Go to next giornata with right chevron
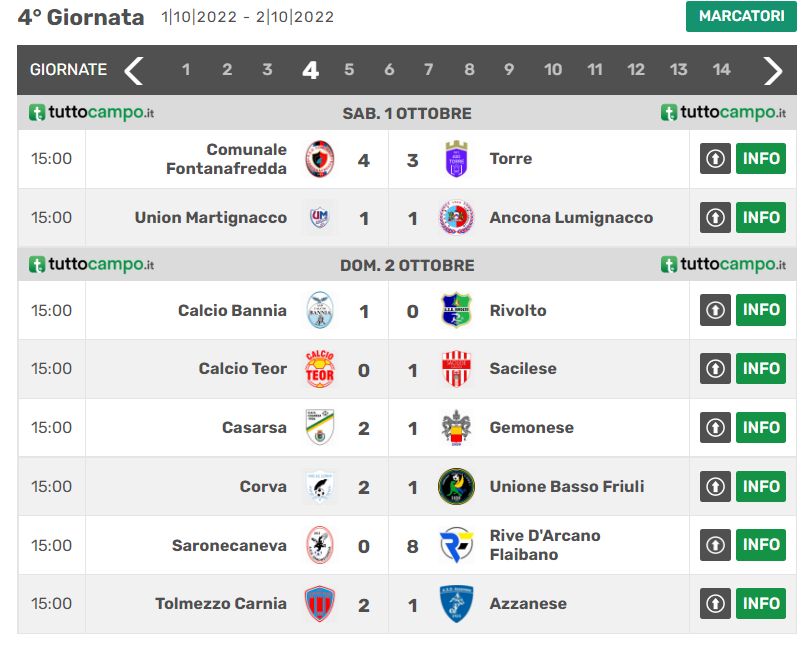This screenshot has width=809, height=649. coord(773,70)
